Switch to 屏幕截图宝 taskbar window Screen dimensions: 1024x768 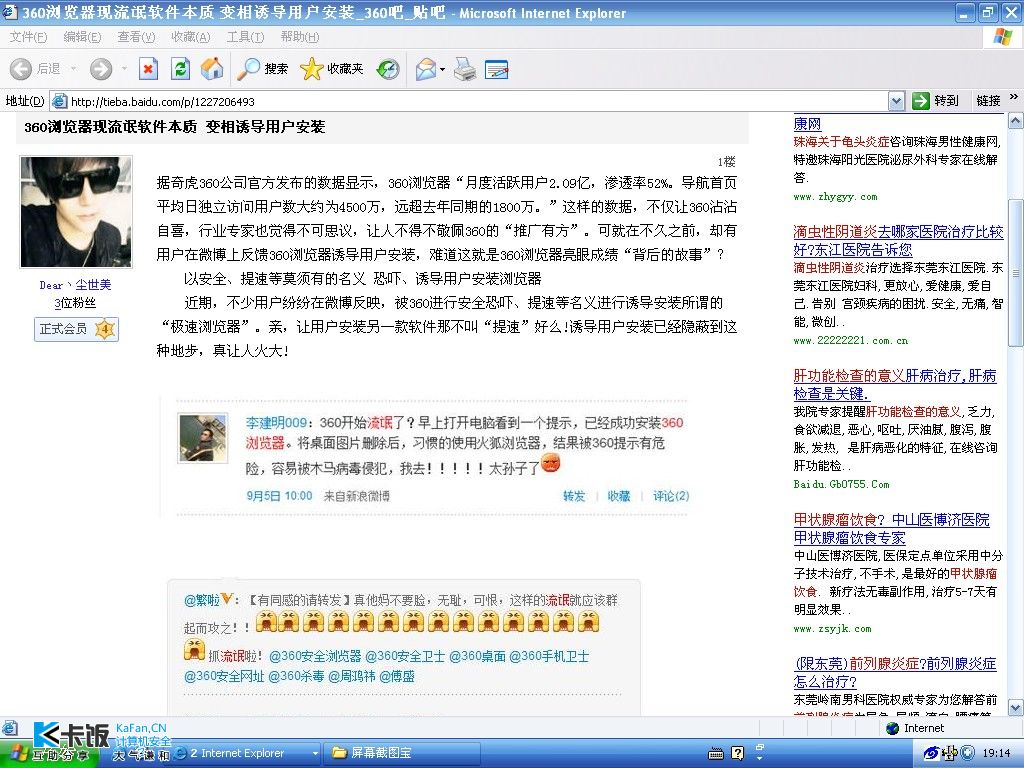(402, 753)
